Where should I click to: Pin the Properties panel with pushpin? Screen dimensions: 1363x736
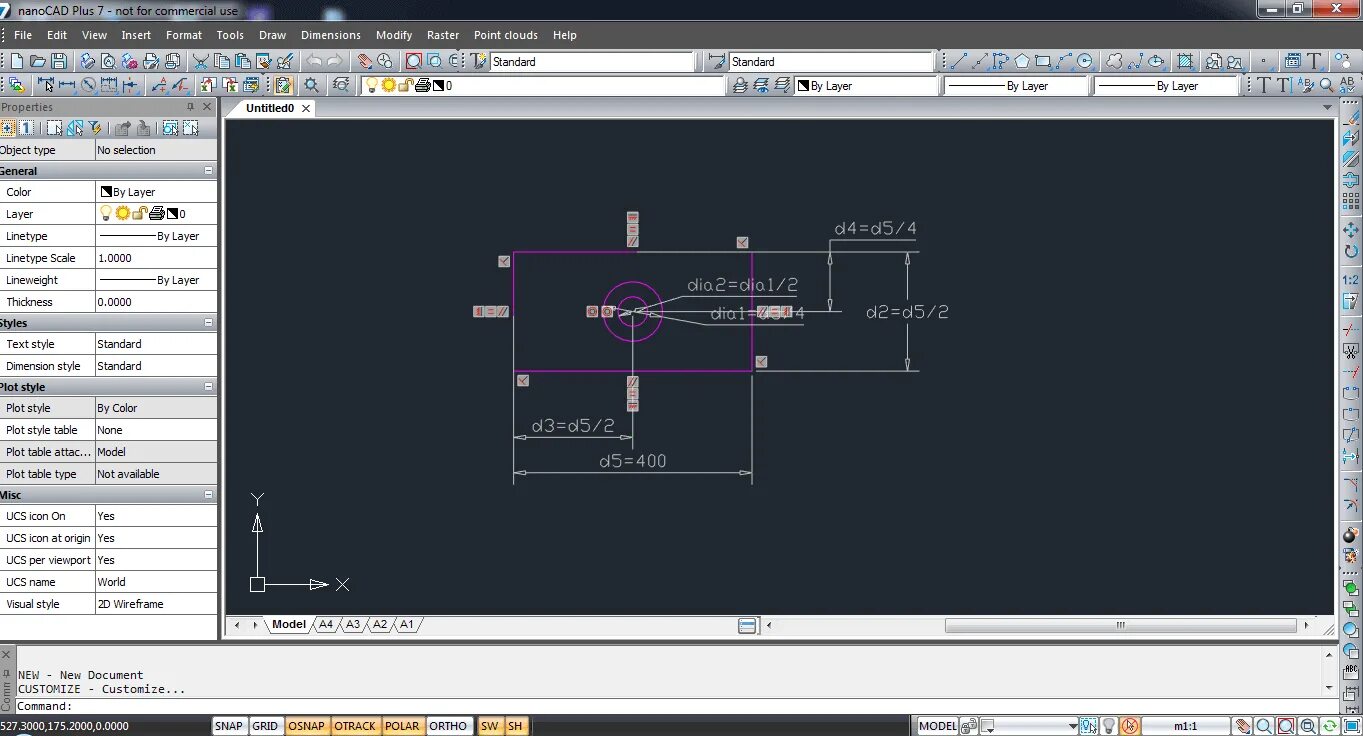[190, 107]
